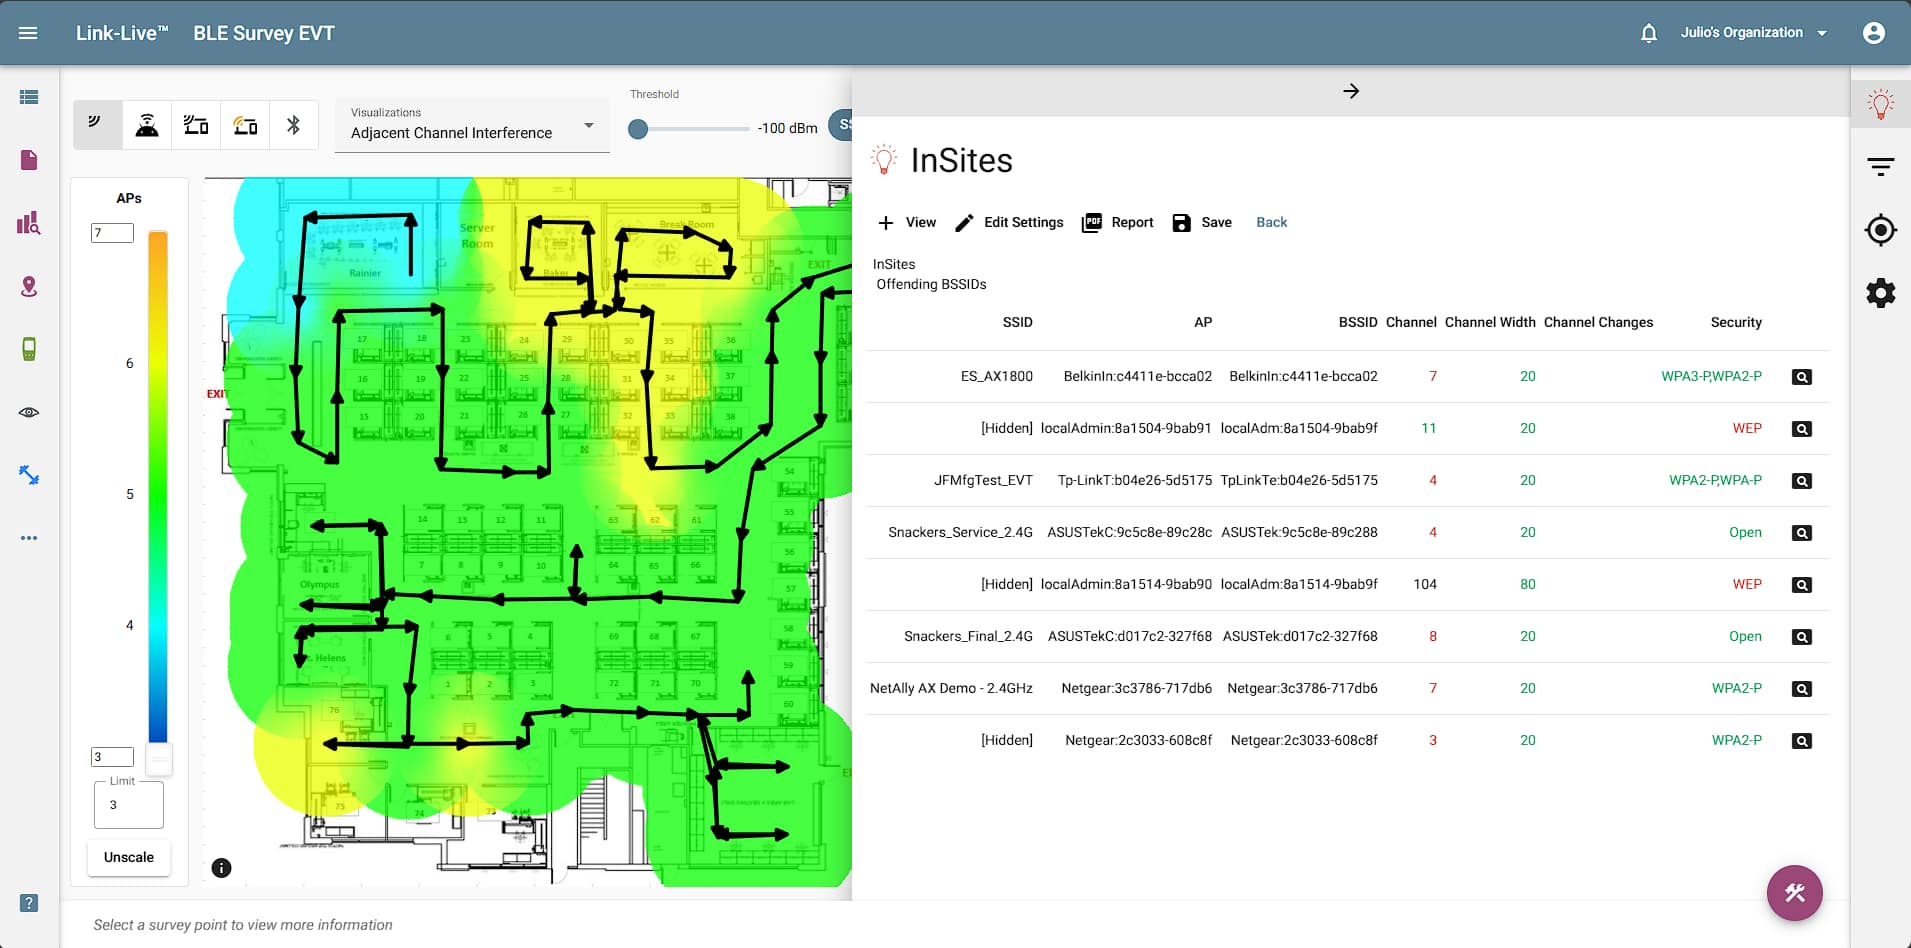Generate a PDF Report
Screen dimensions: 1911x948
pos(1117,222)
